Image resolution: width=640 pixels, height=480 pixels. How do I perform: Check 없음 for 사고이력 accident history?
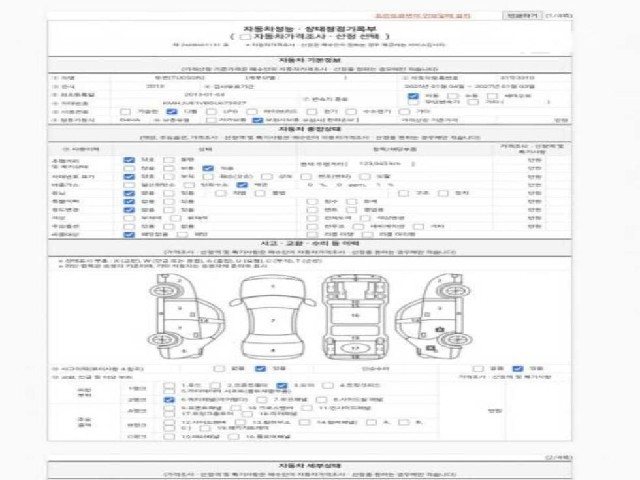pos(219,369)
